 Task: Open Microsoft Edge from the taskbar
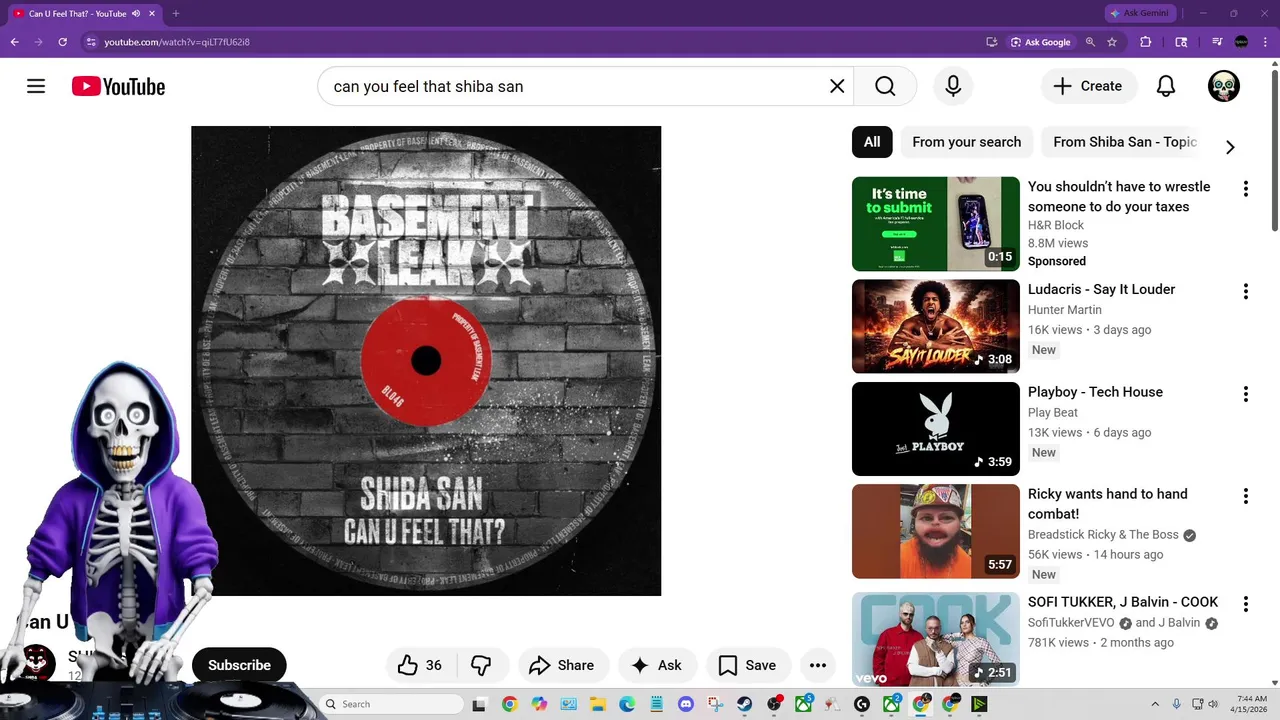point(627,704)
